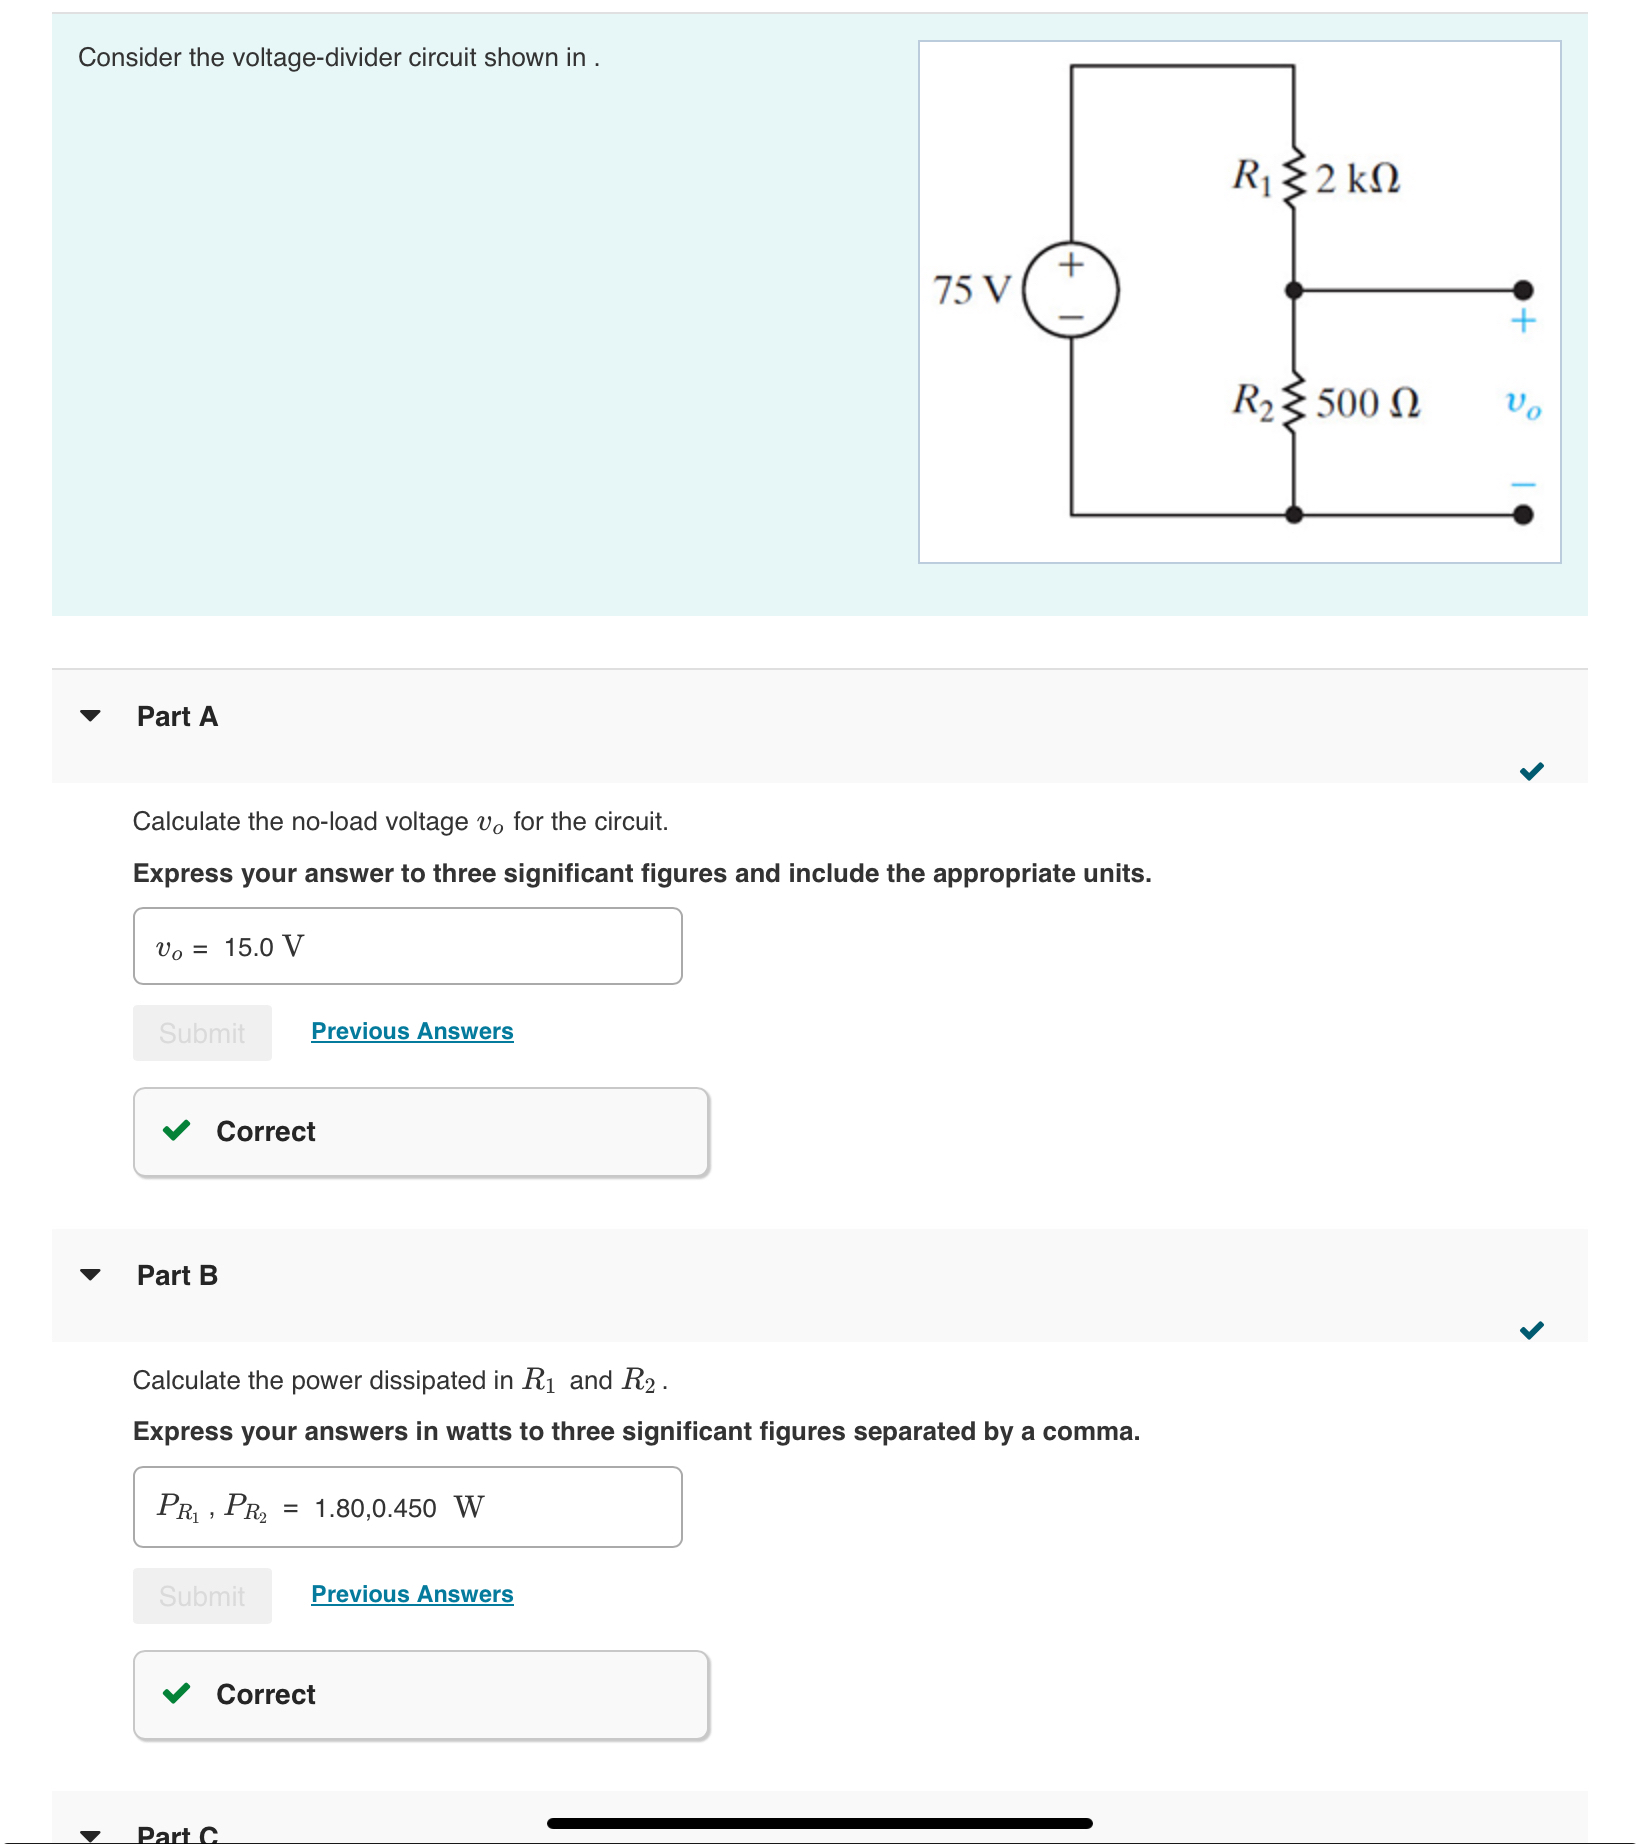This screenshot has width=1640, height=1844.
Task: Switch to the Part B section heading
Action: (x=177, y=1274)
